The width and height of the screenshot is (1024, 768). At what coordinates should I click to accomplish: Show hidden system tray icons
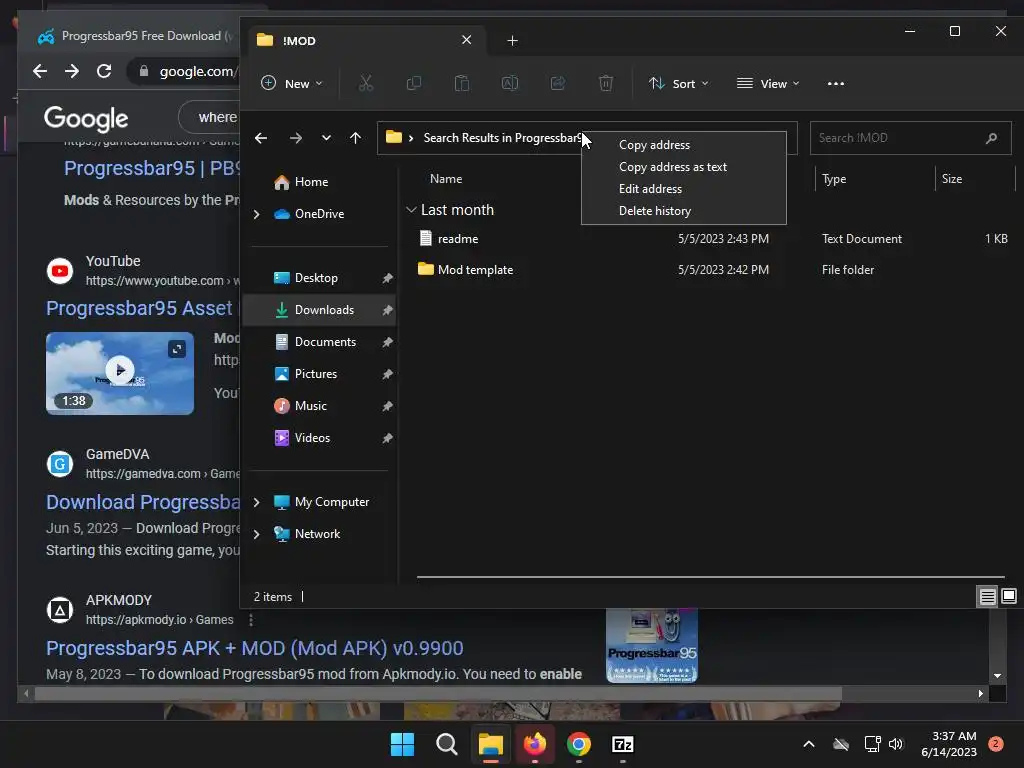point(808,744)
